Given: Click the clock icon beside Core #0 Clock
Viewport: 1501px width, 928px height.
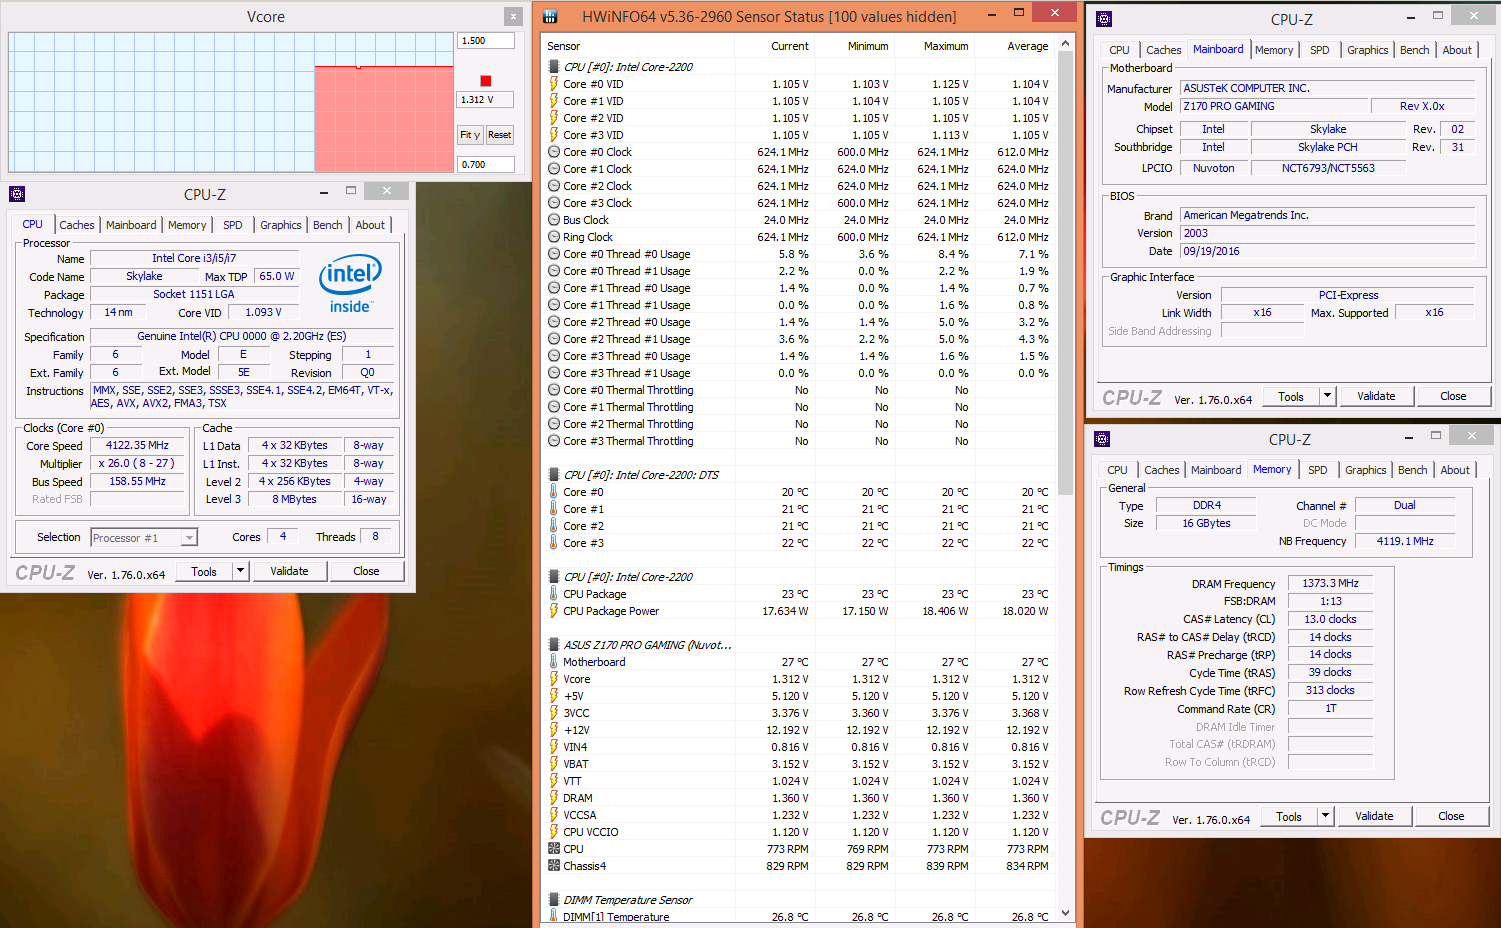Looking at the screenshot, I should pyautogui.click(x=554, y=152).
